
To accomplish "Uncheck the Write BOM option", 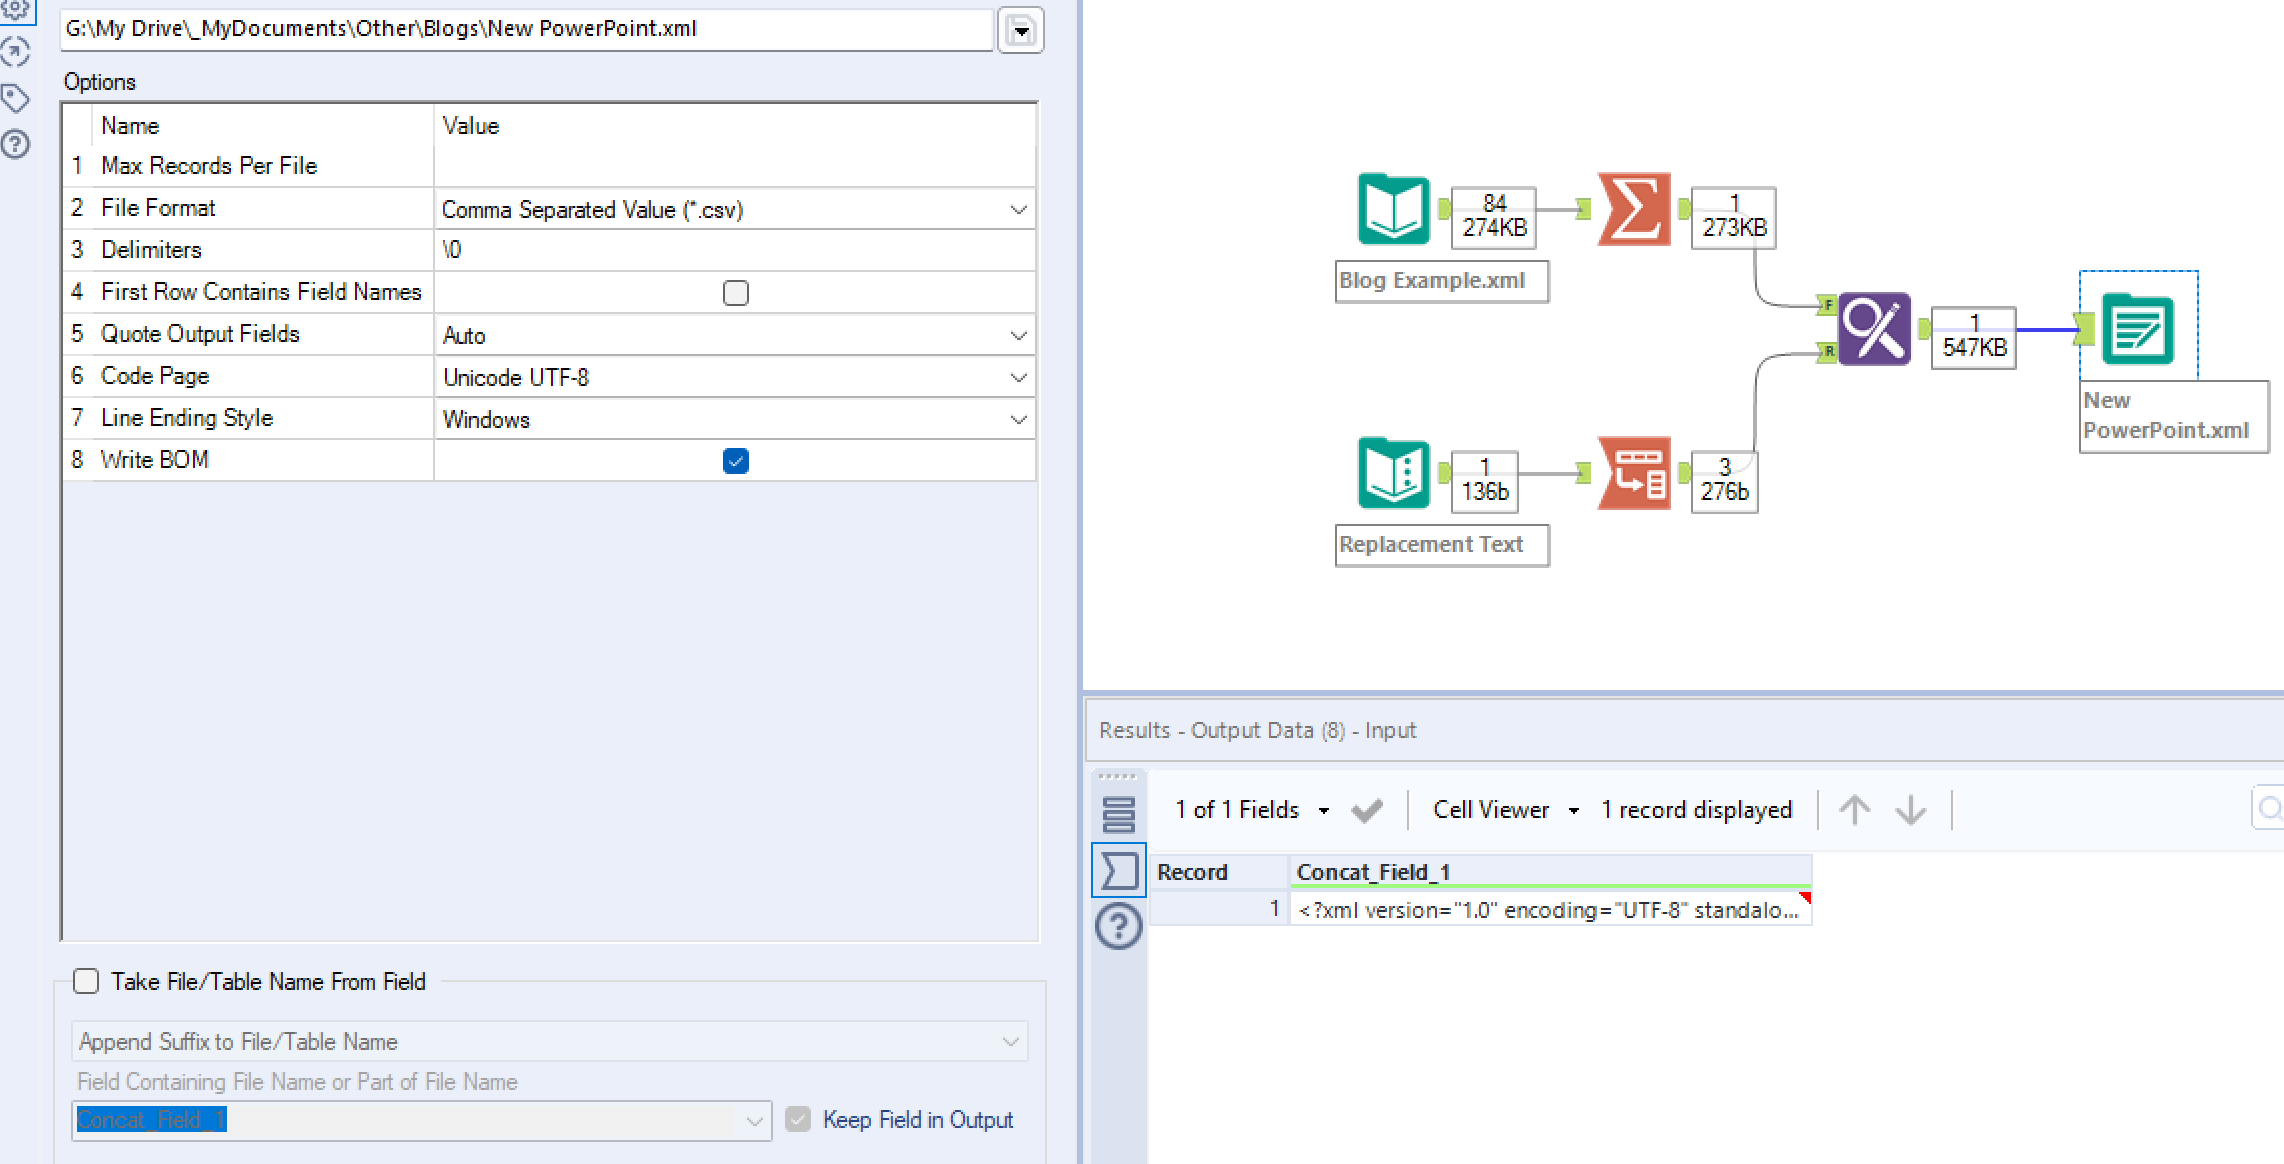I will click(735, 461).
